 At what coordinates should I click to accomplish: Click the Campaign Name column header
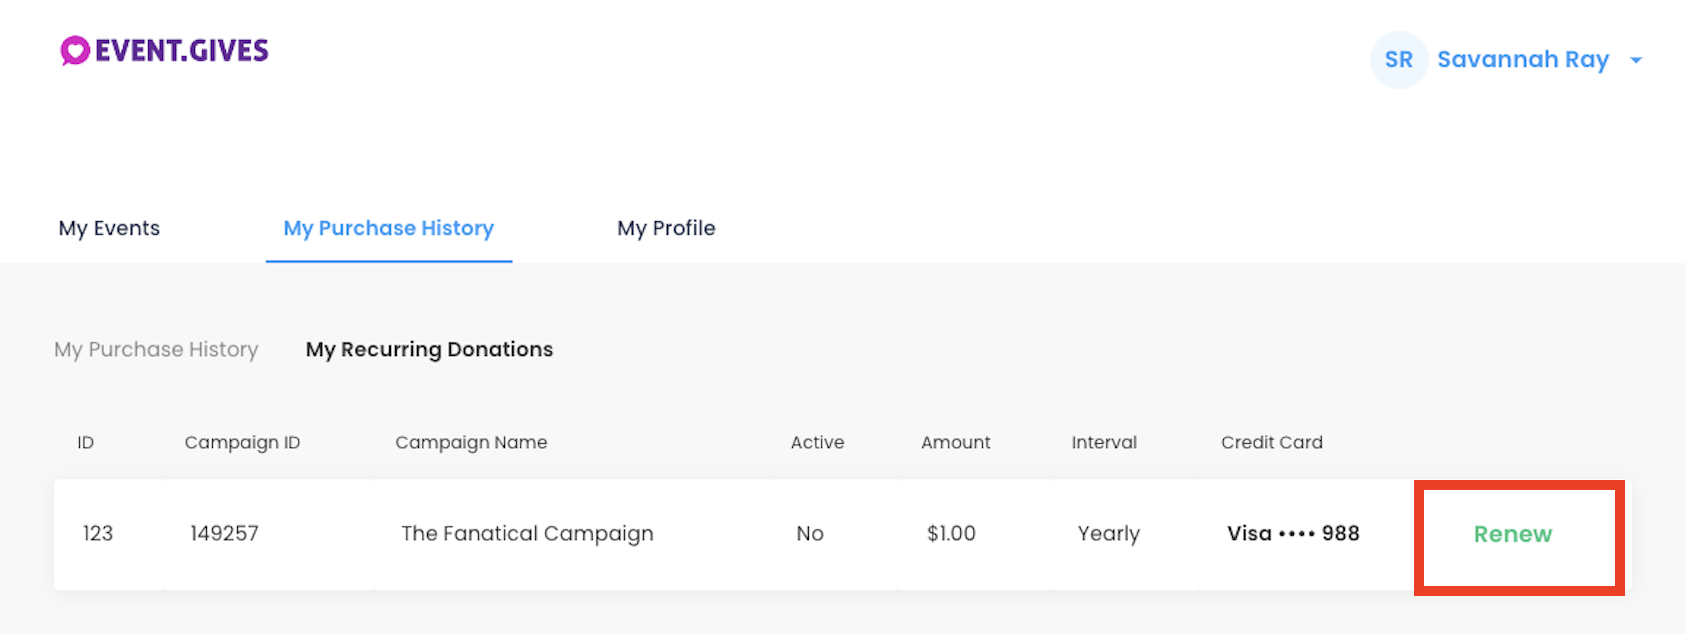[471, 442]
